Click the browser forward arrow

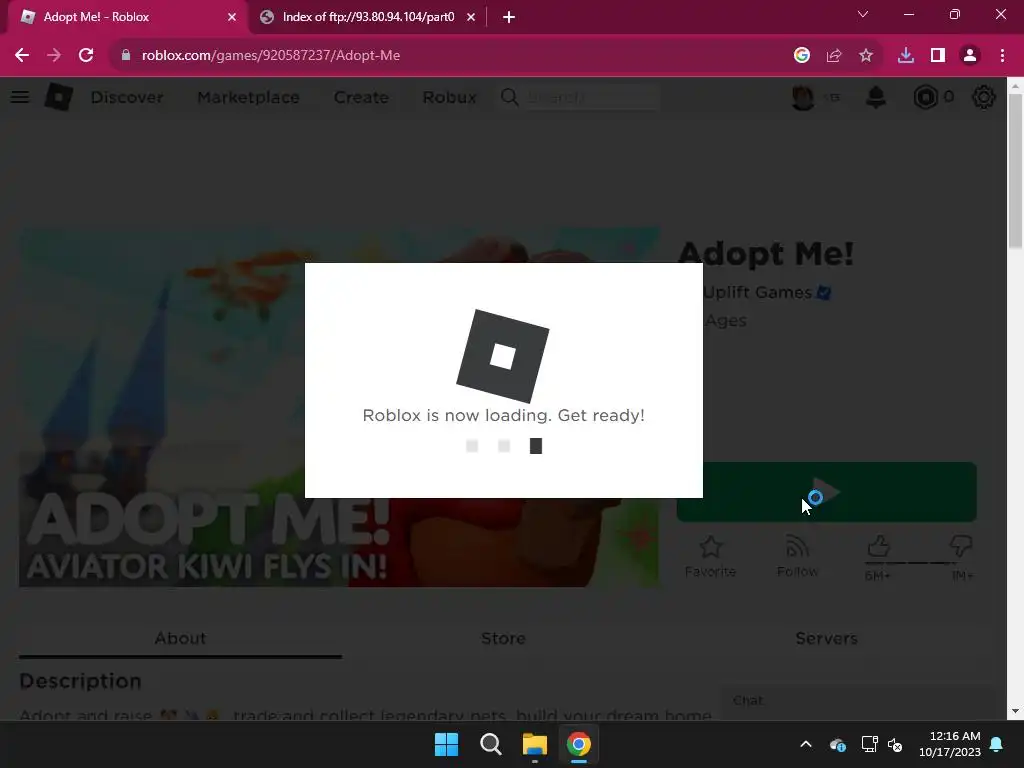tap(54, 56)
